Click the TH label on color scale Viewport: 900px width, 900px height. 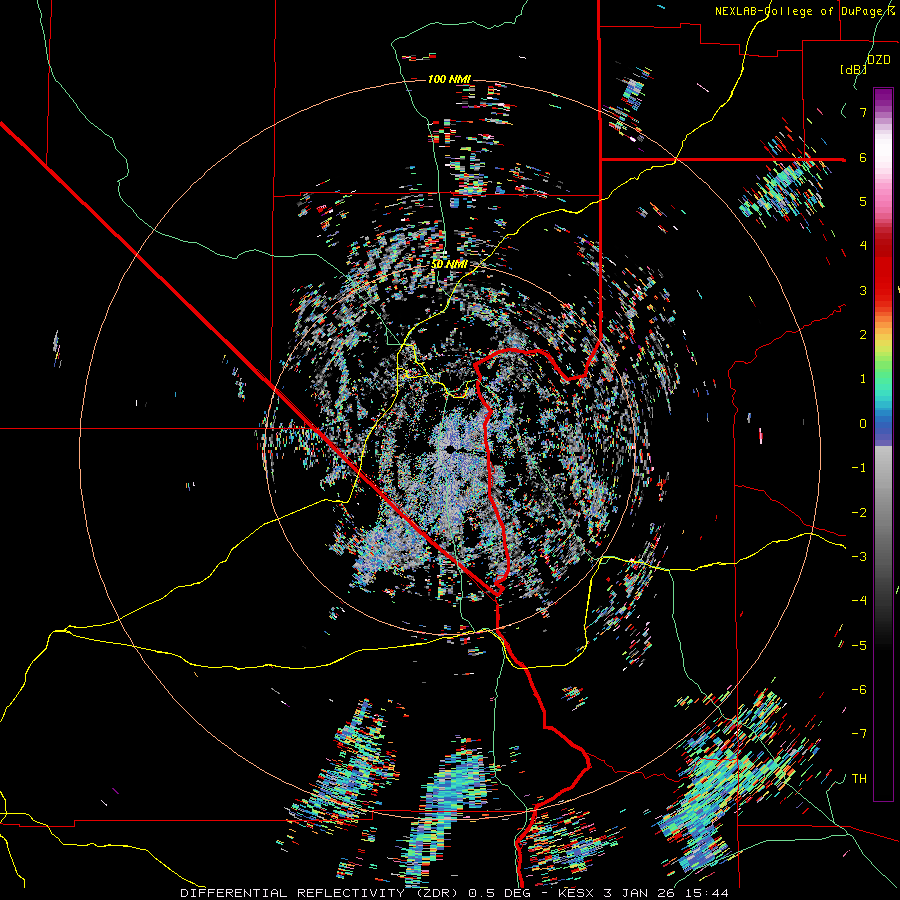(x=859, y=779)
